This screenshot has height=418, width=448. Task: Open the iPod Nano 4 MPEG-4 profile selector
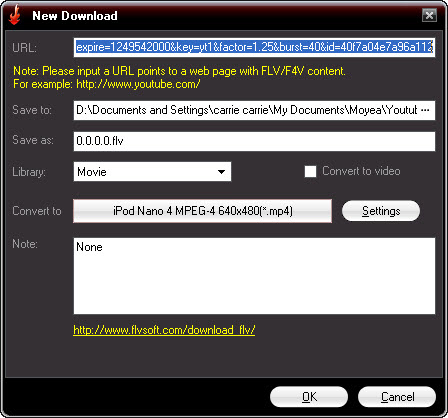pos(203,211)
